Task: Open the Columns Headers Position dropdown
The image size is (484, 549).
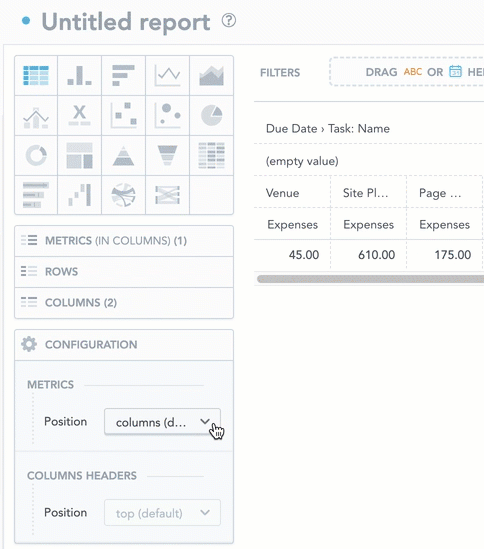Action: point(163,513)
